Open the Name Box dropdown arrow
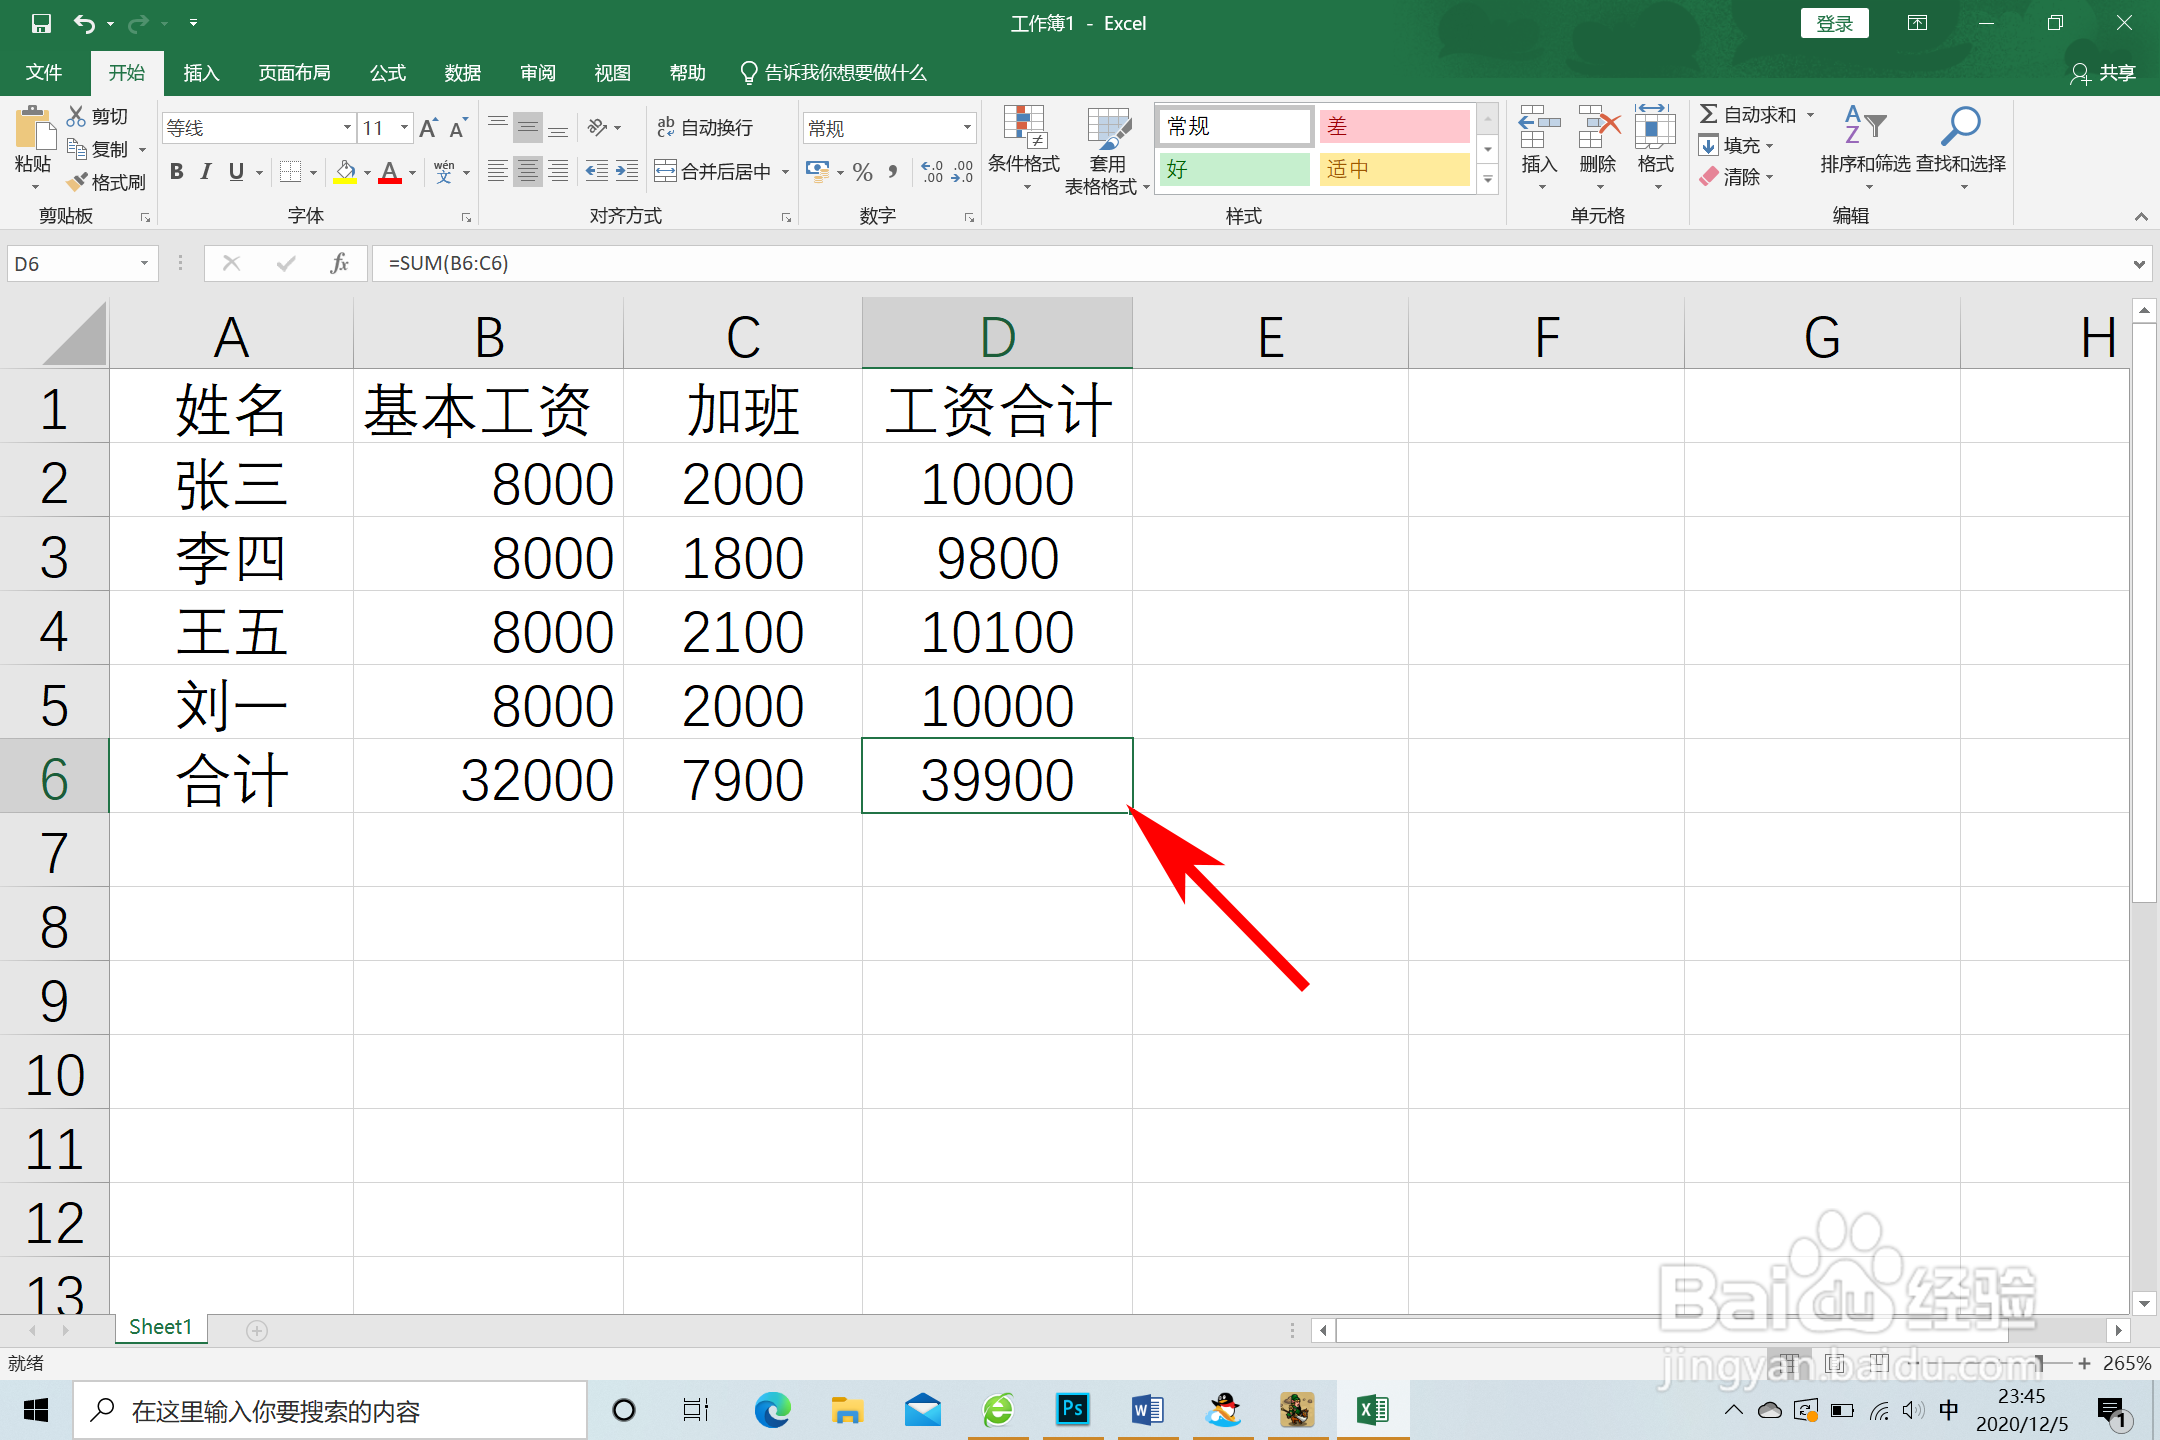This screenshot has height=1440, width=2160. point(144,263)
